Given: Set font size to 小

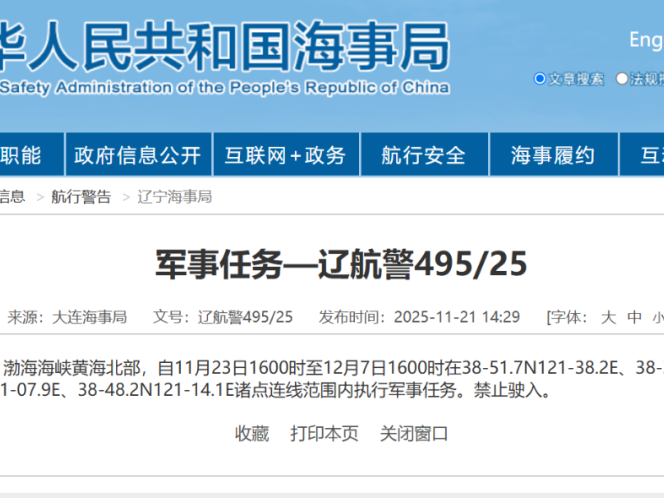Looking at the screenshot, I should 657,317.
